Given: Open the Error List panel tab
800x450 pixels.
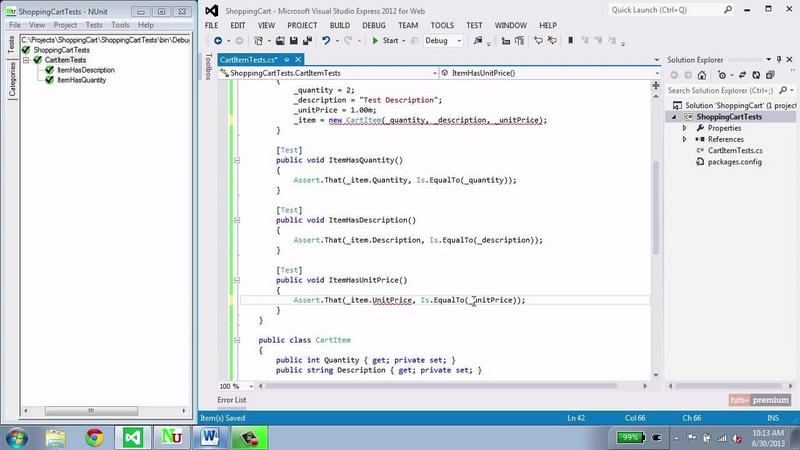Looking at the screenshot, I should click(x=232, y=400).
